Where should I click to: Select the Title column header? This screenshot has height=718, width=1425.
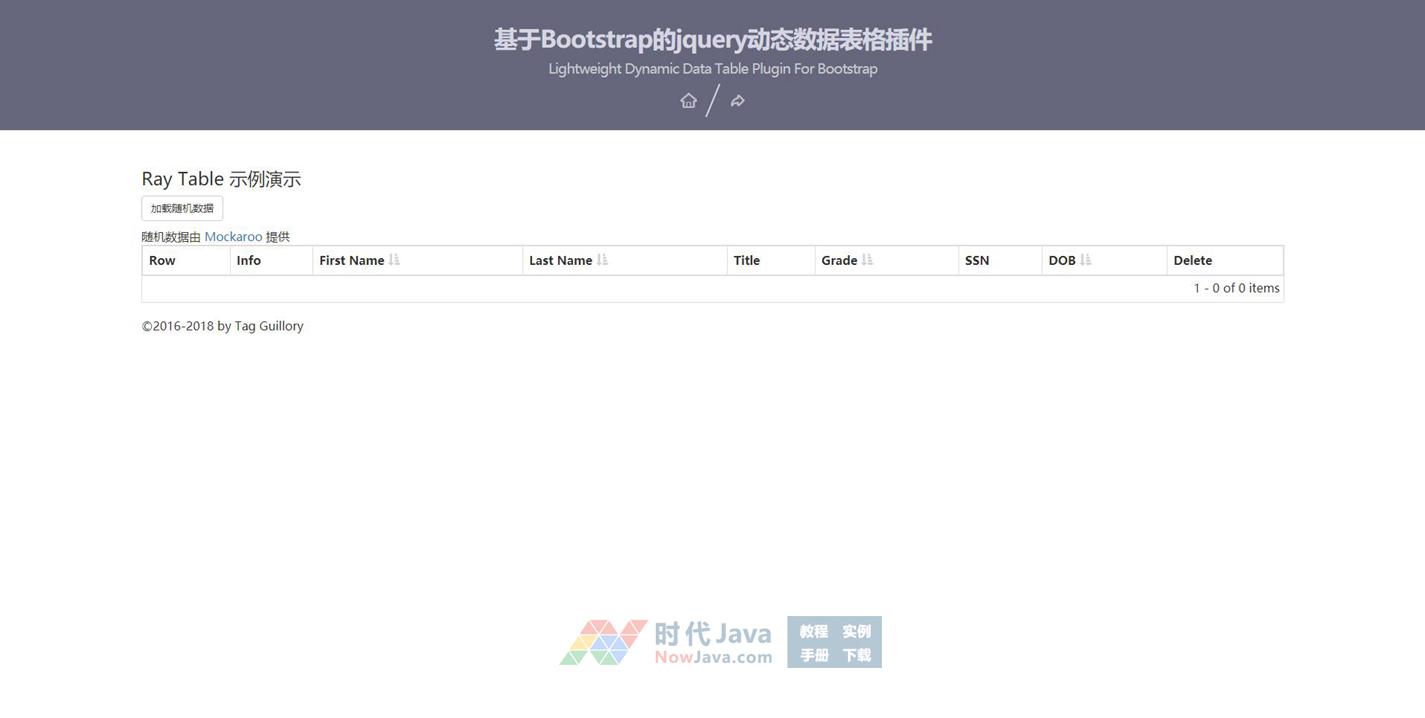pos(746,260)
